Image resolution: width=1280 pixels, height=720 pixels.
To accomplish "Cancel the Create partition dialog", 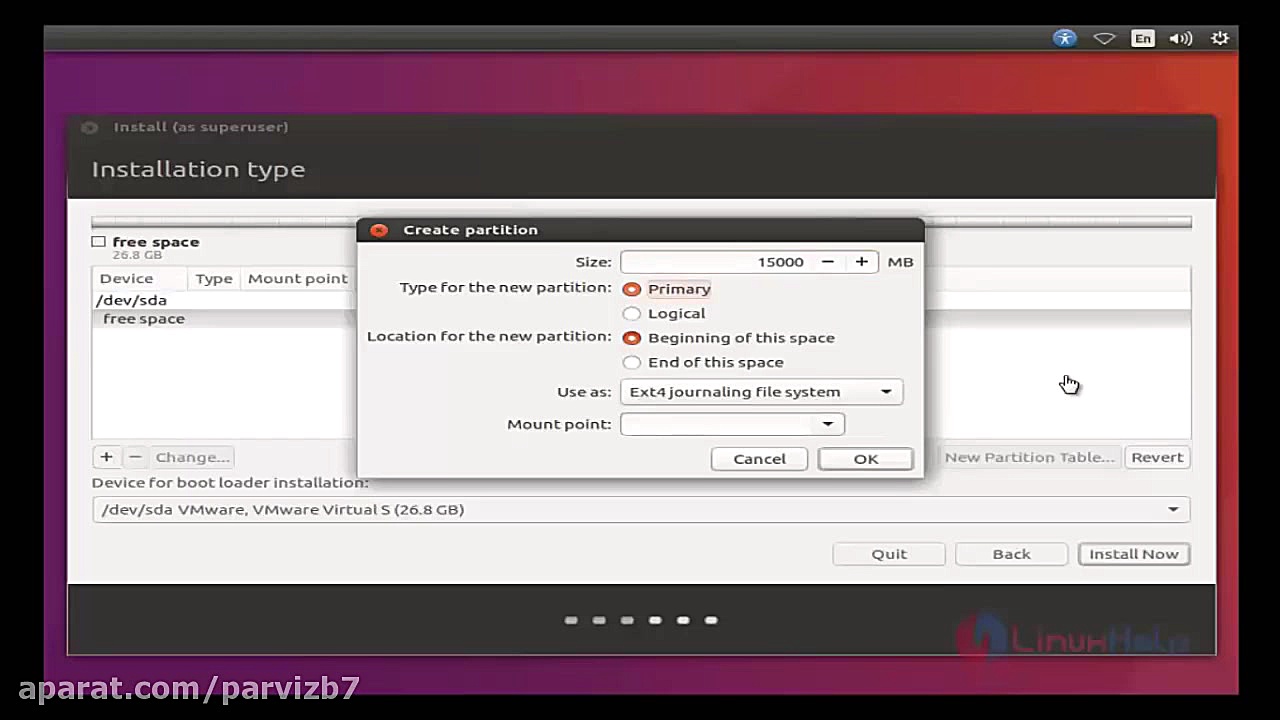I will pos(759,458).
